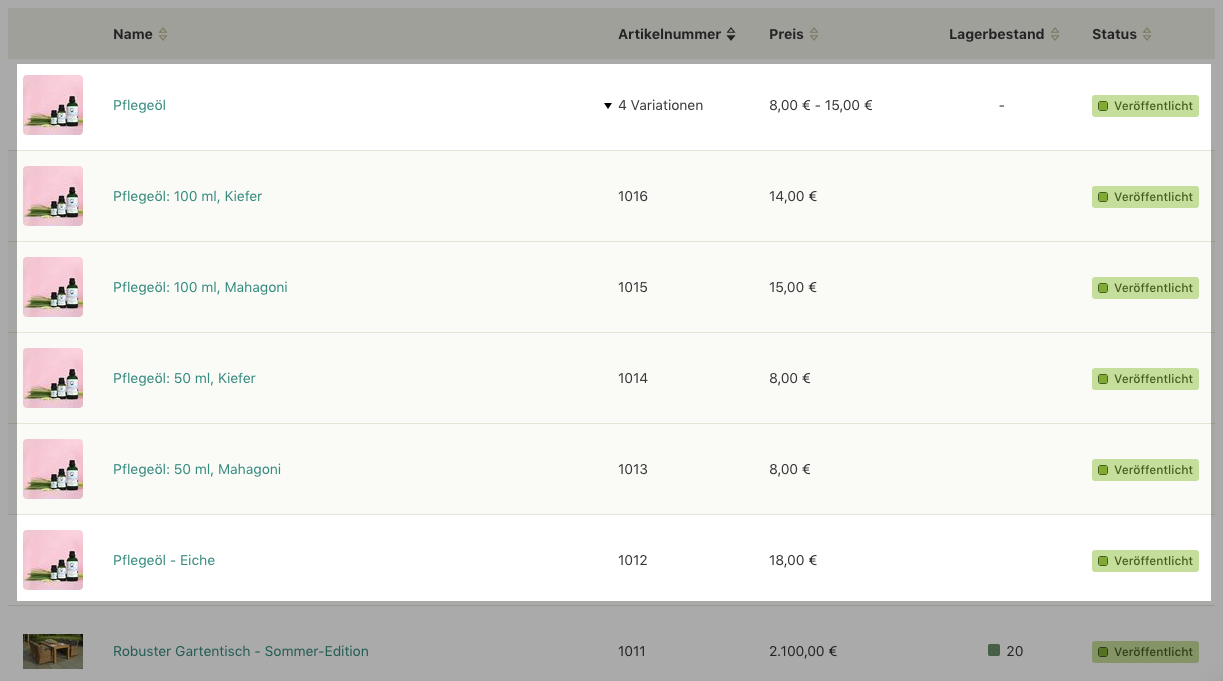Click price range 8,00 € - 15,00 €
Image resolution: width=1223 pixels, height=681 pixels.
click(x=821, y=105)
